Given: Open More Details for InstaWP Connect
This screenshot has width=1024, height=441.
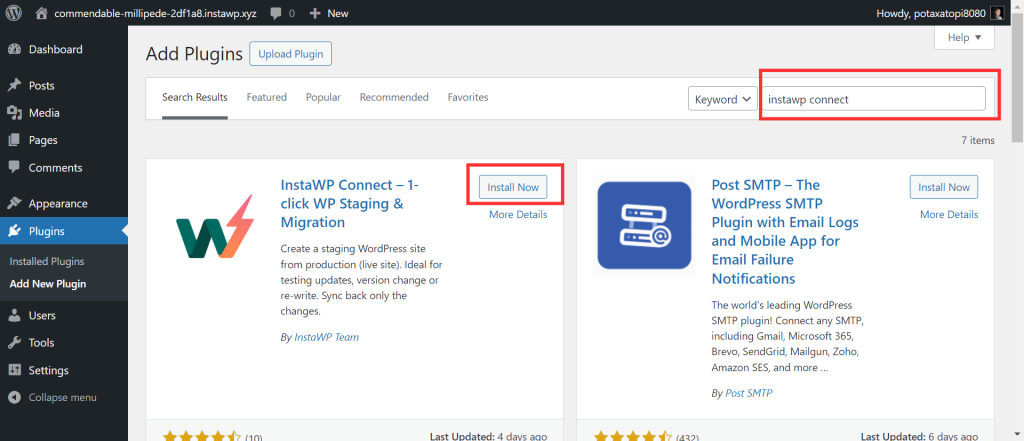Looking at the screenshot, I should [x=519, y=214].
